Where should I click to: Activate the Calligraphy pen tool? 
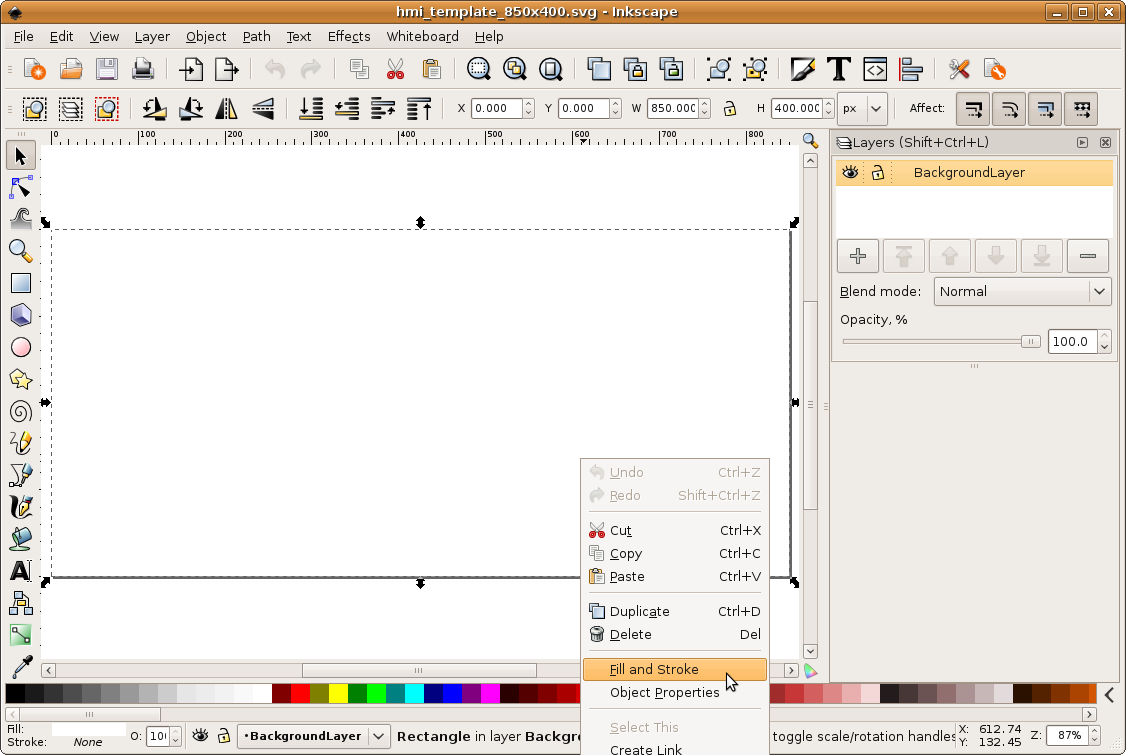(21, 506)
